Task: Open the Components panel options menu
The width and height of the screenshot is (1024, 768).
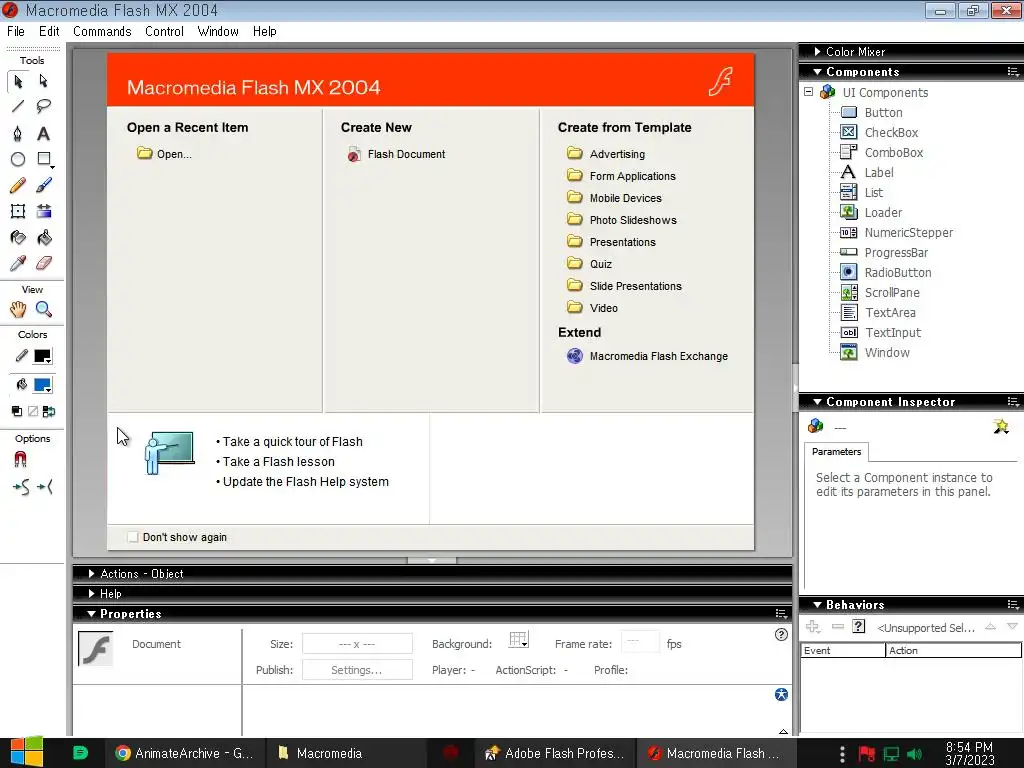Action: click(1012, 72)
